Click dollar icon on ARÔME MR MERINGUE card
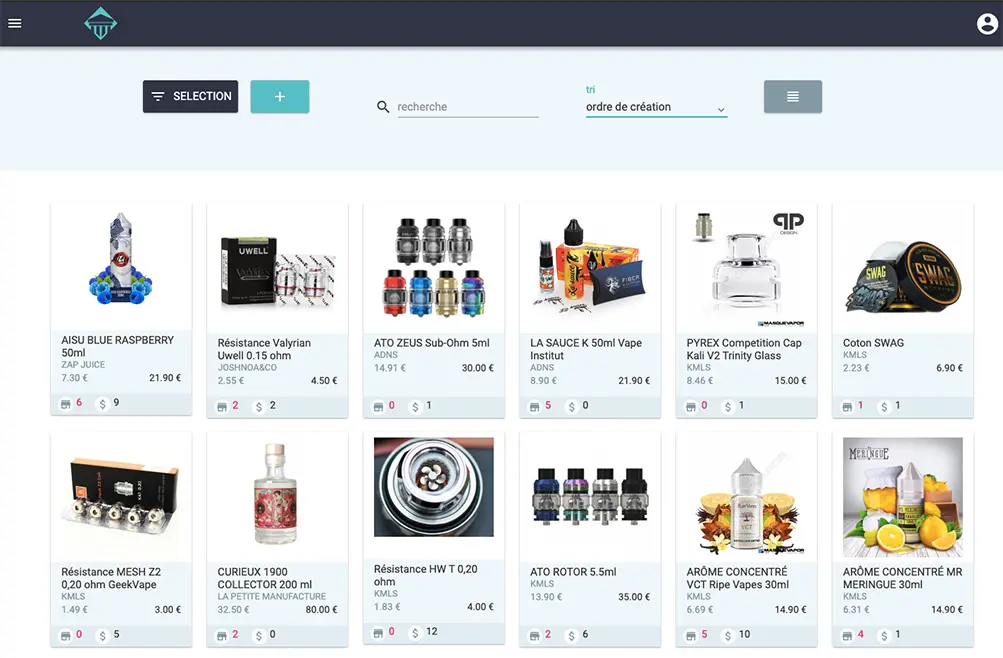Screen dimensions: 1003x658 click(884, 636)
